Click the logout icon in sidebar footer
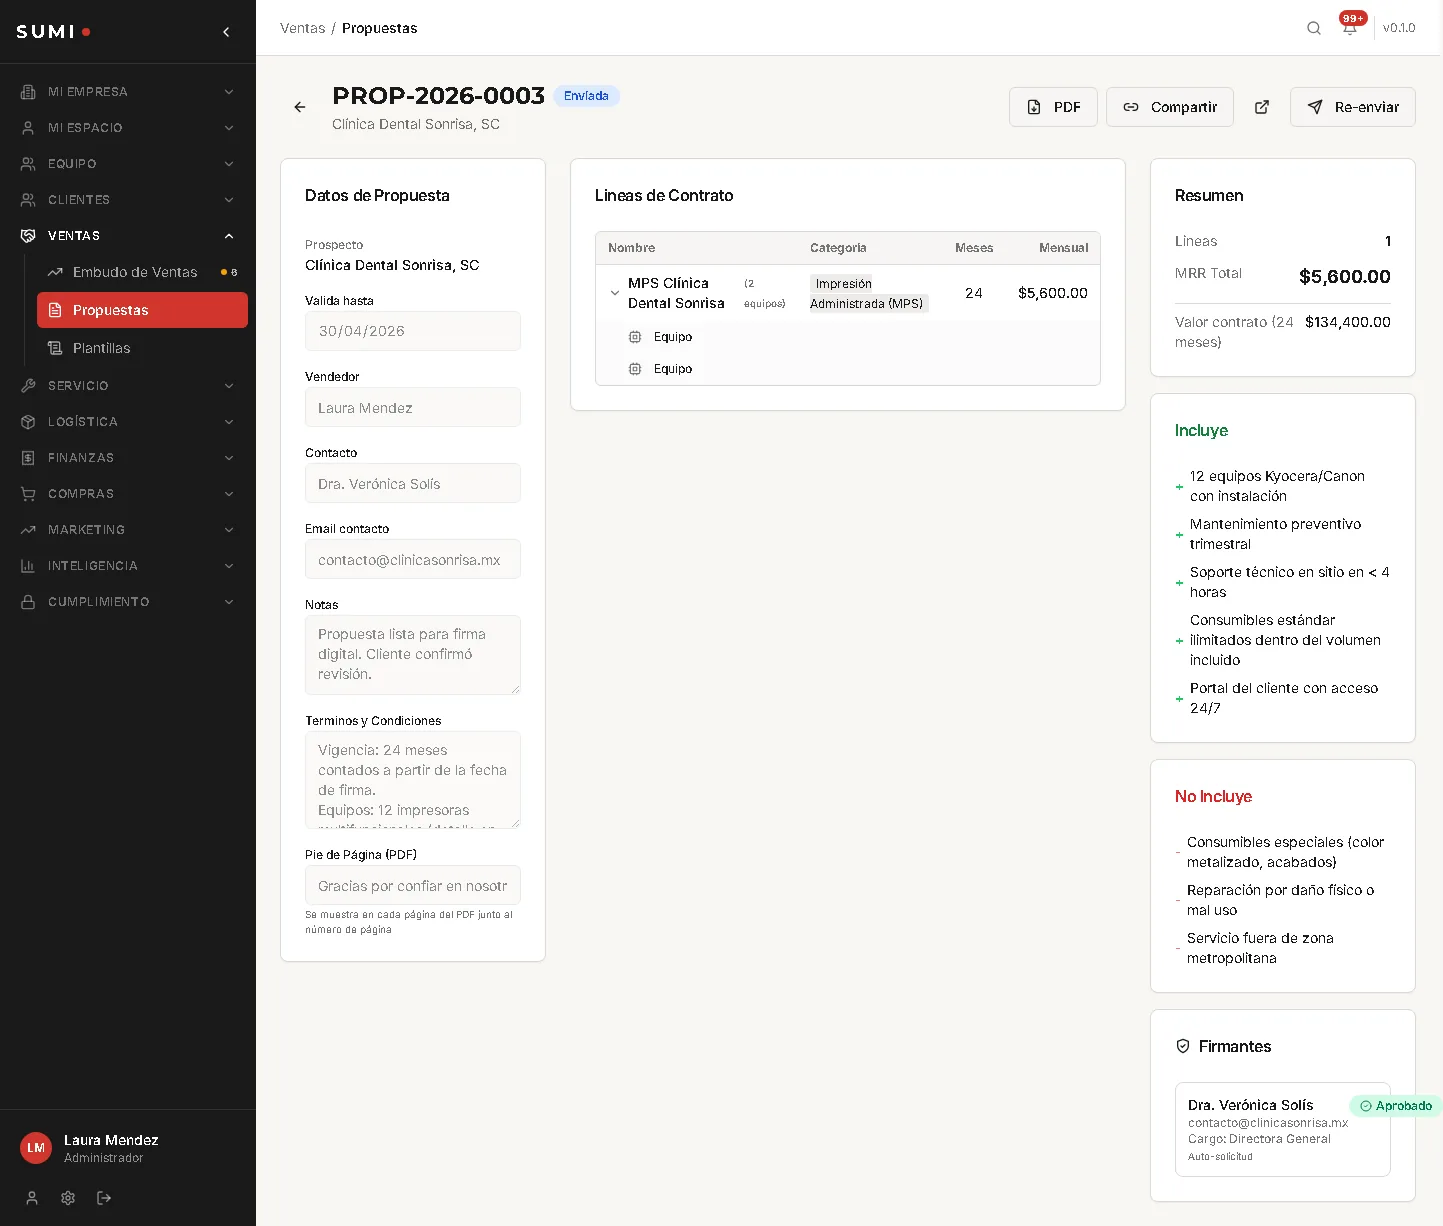The height and width of the screenshot is (1226, 1443). click(104, 1198)
